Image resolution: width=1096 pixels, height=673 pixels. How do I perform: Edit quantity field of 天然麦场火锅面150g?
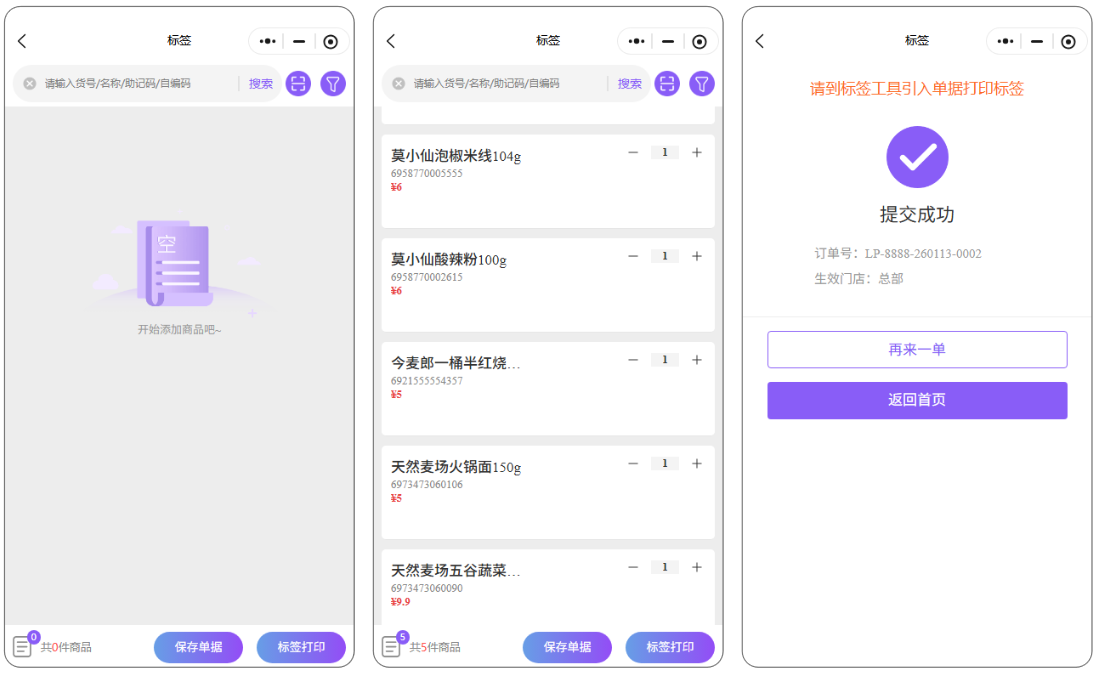665,463
